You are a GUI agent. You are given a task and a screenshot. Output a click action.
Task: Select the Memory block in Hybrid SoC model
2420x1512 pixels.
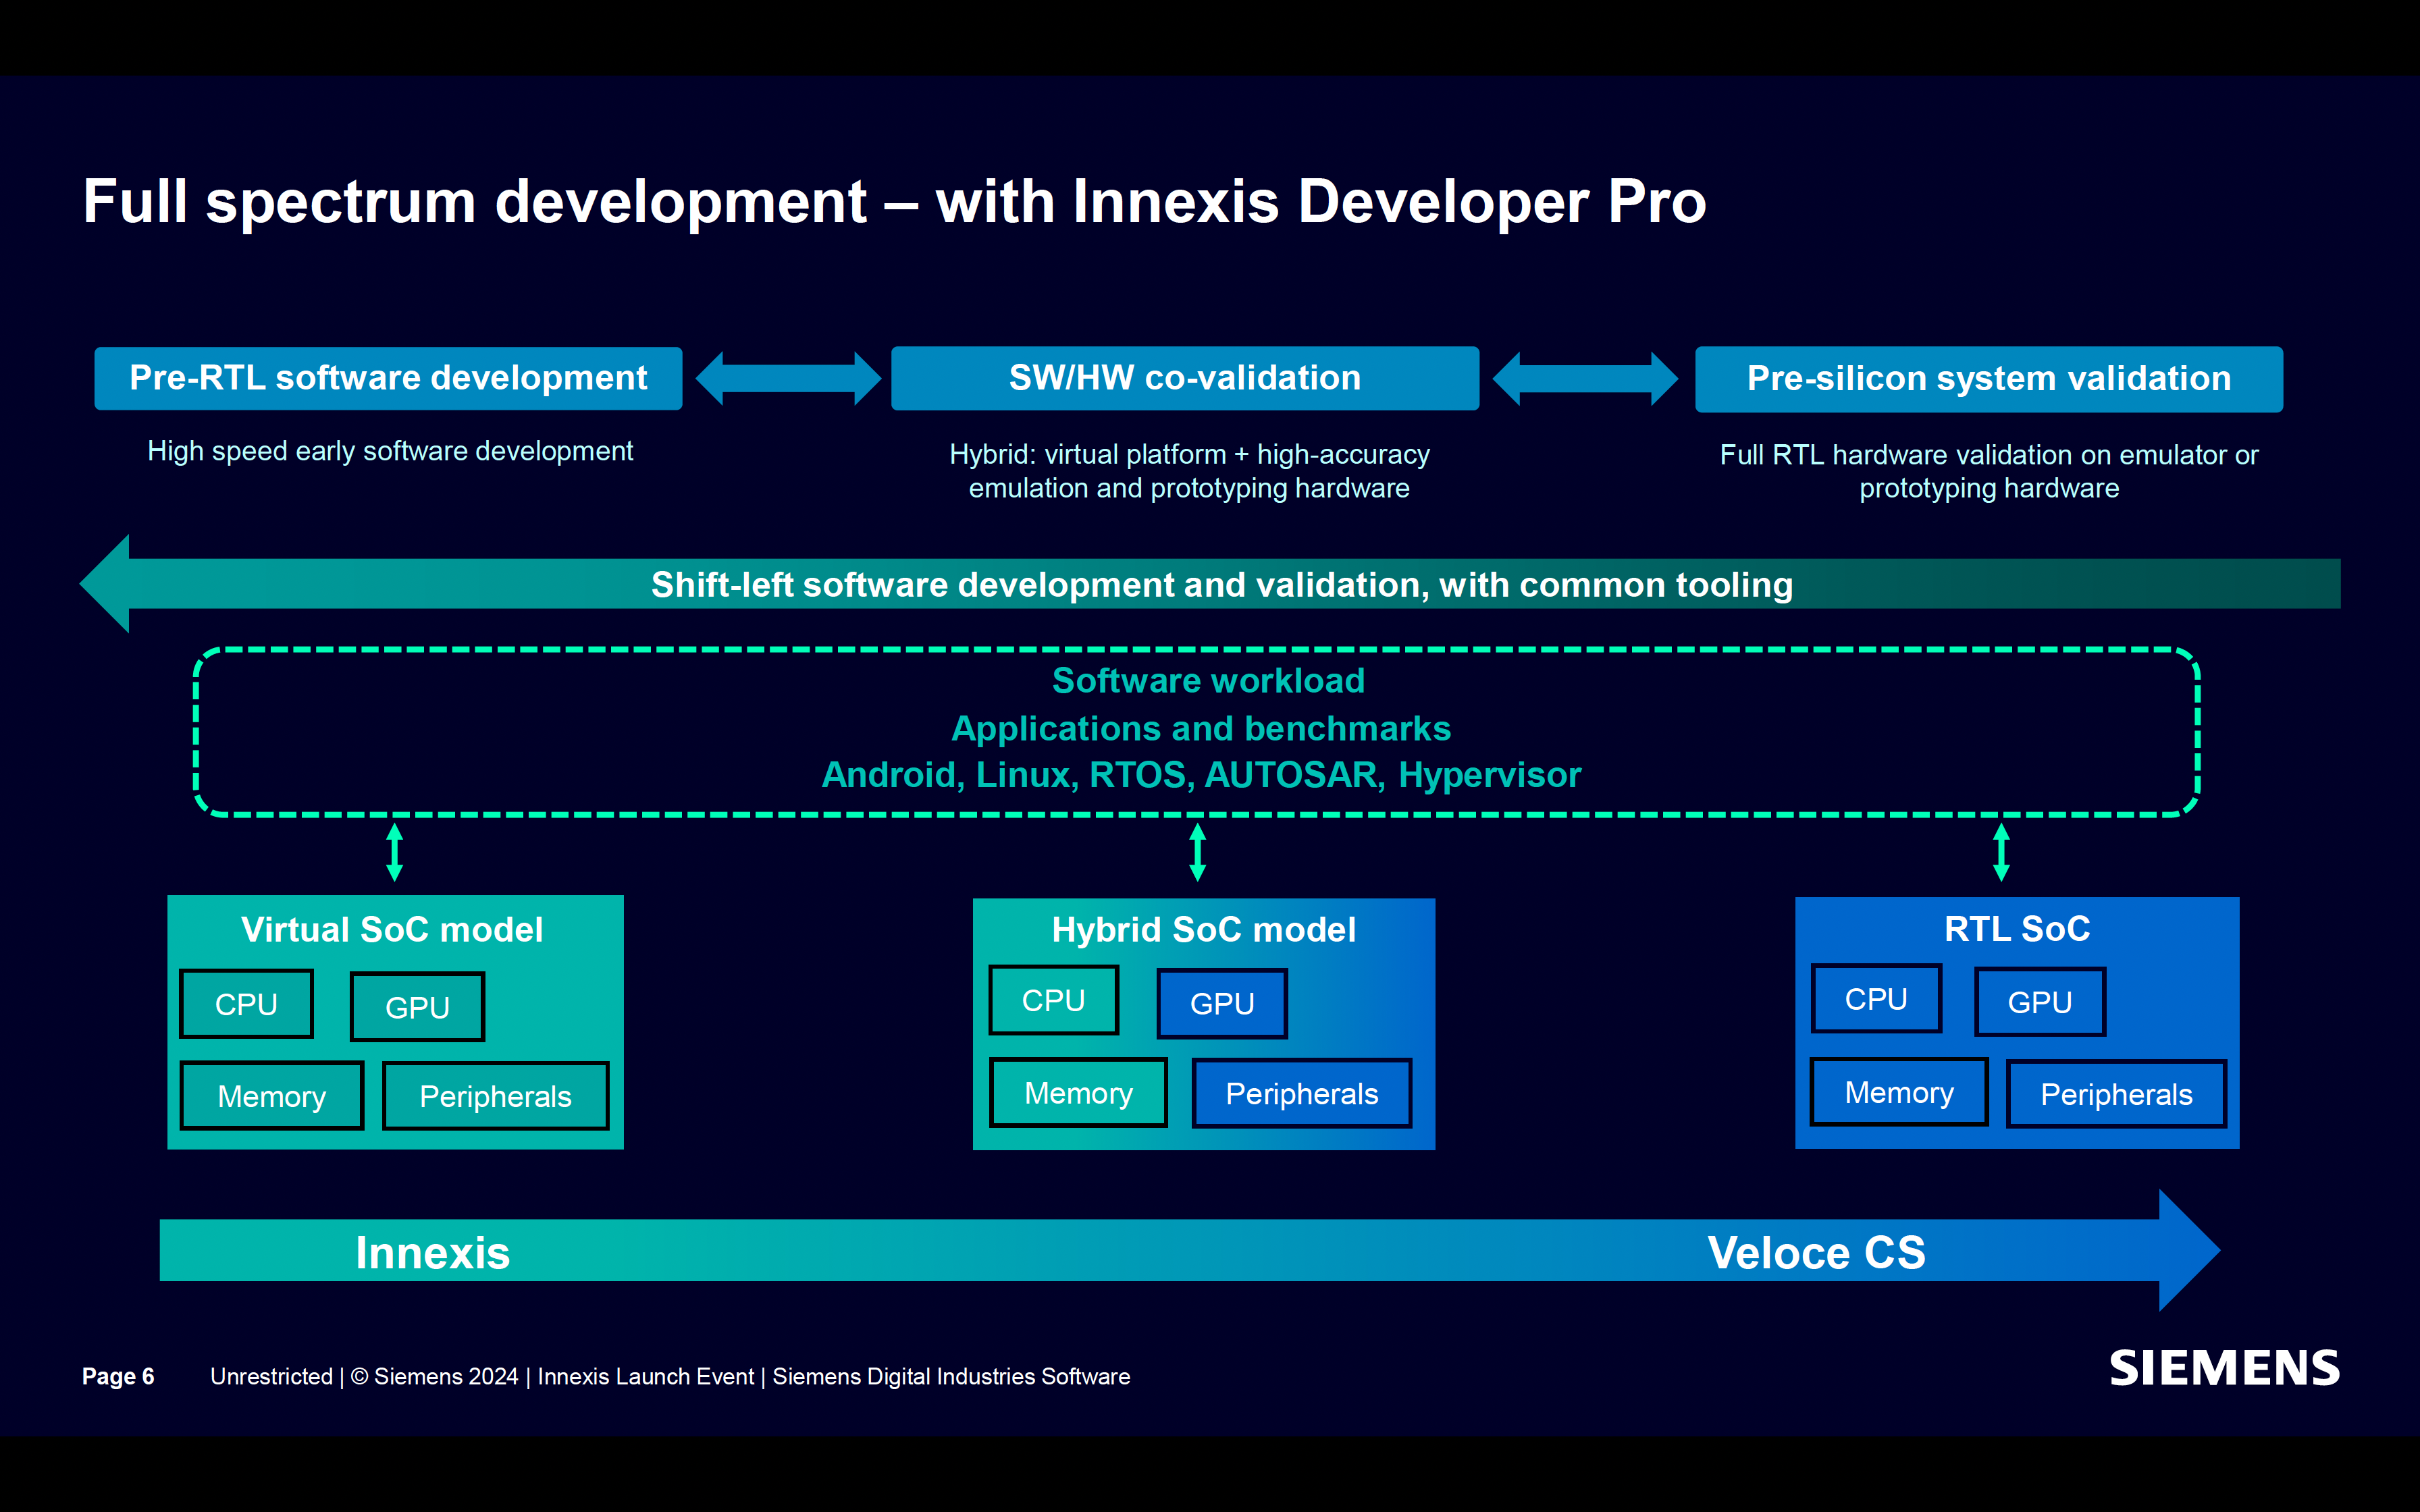tap(1078, 1093)
